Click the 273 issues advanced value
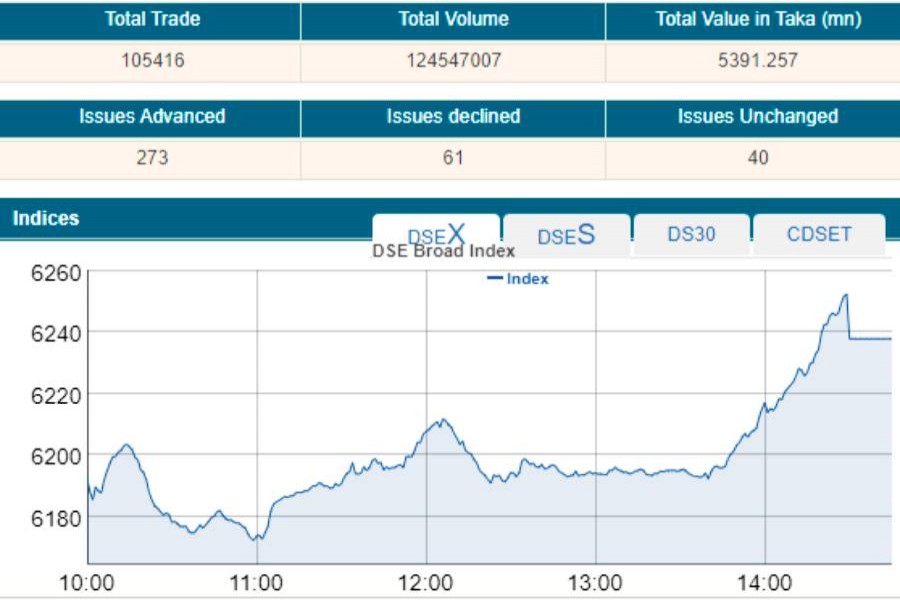Image resolution: width=900 pixels, height=600 pixels. [152, 157]
